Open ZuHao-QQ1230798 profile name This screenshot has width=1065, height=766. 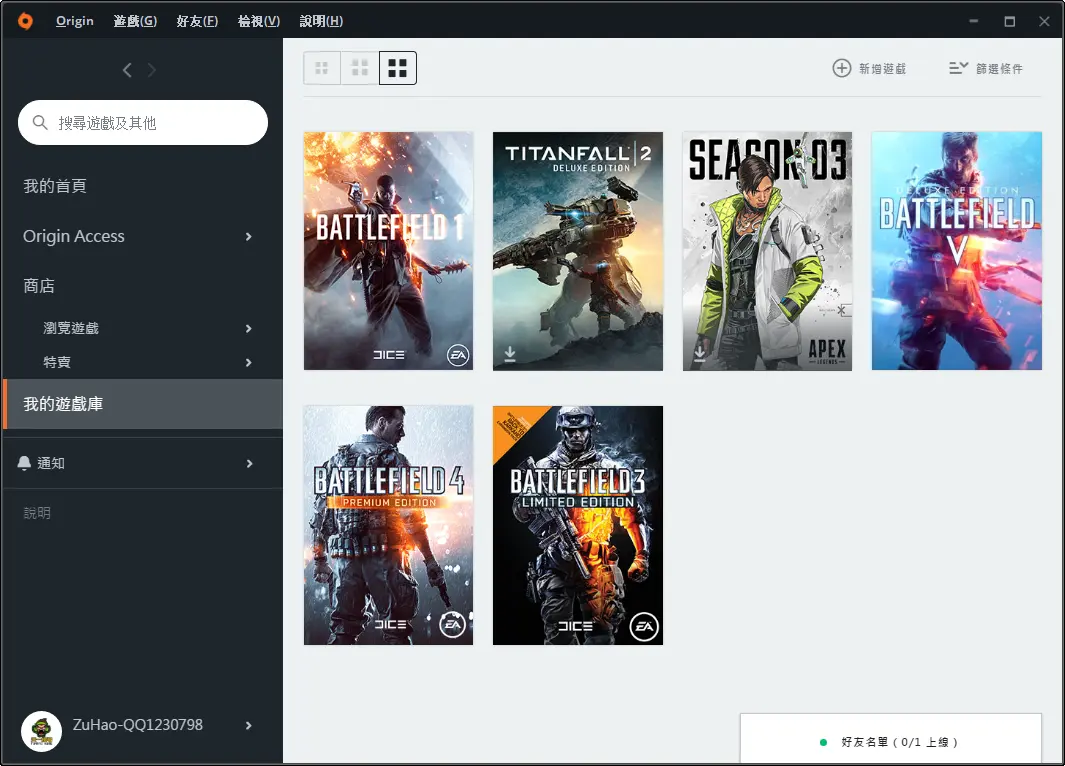pos(138,725)
